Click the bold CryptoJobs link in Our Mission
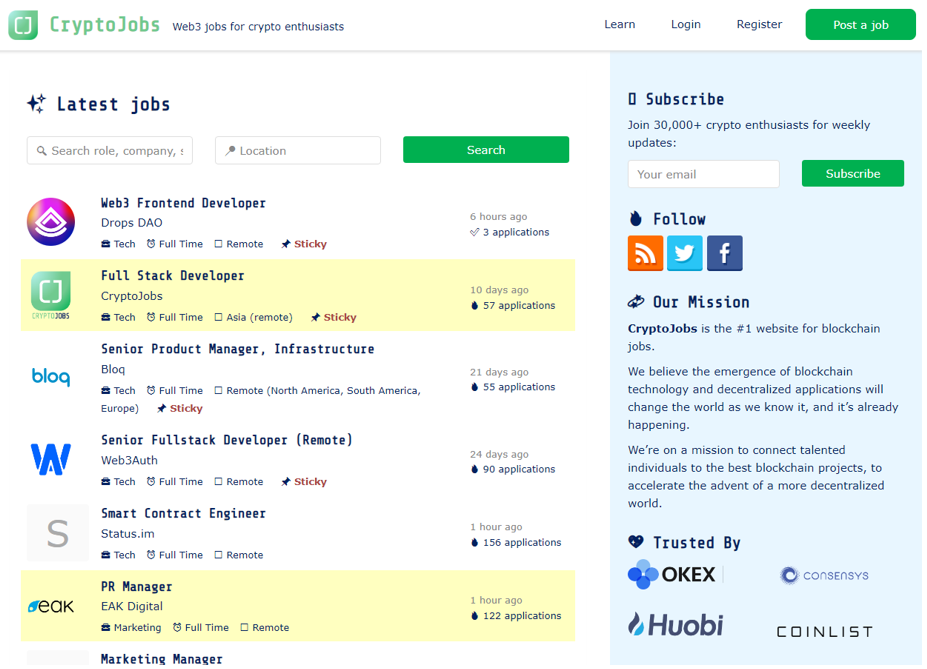The width and height of the screenshot is (927, 669). click(662, 329)
